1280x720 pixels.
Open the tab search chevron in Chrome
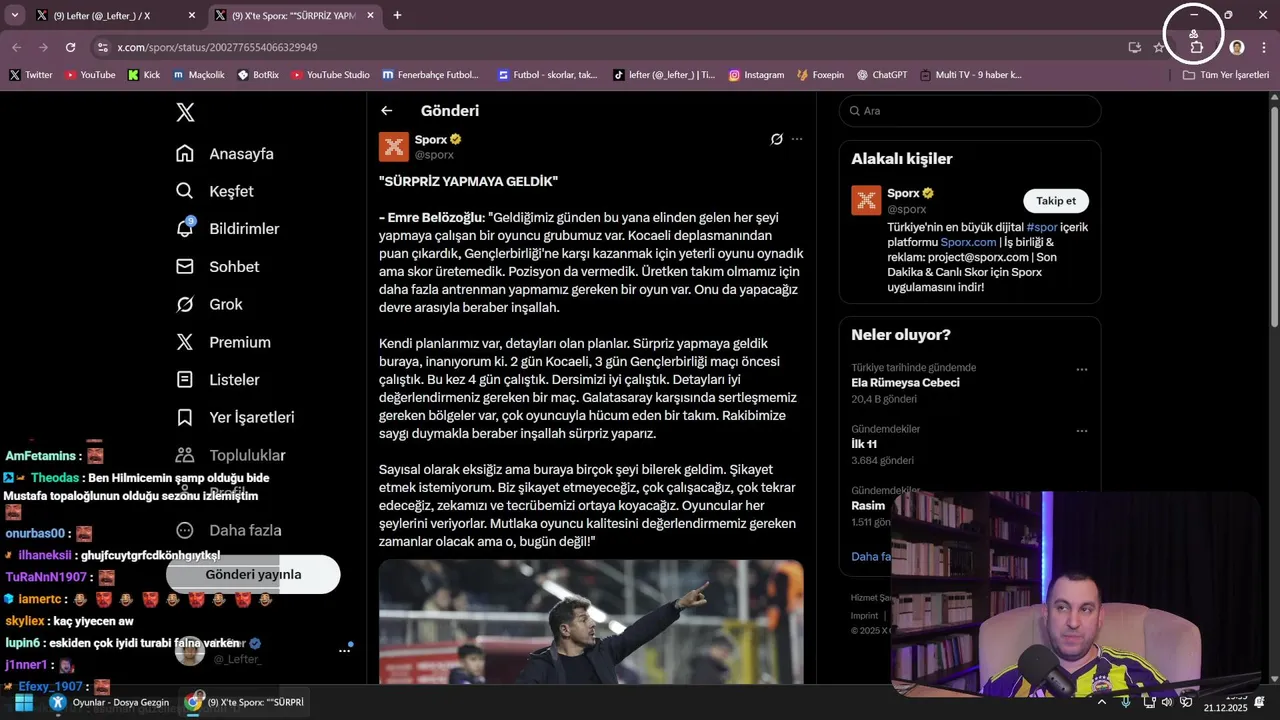pyautogui.click(x=15, y=15)
